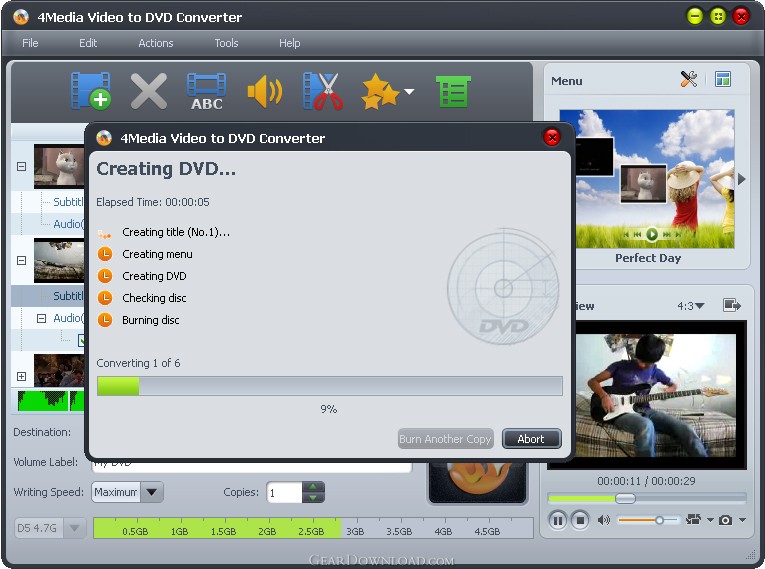The height and width of the screenshot is (569, 765).
Task: Click the Effects stars icon
Action: click(x=380, y=91)
